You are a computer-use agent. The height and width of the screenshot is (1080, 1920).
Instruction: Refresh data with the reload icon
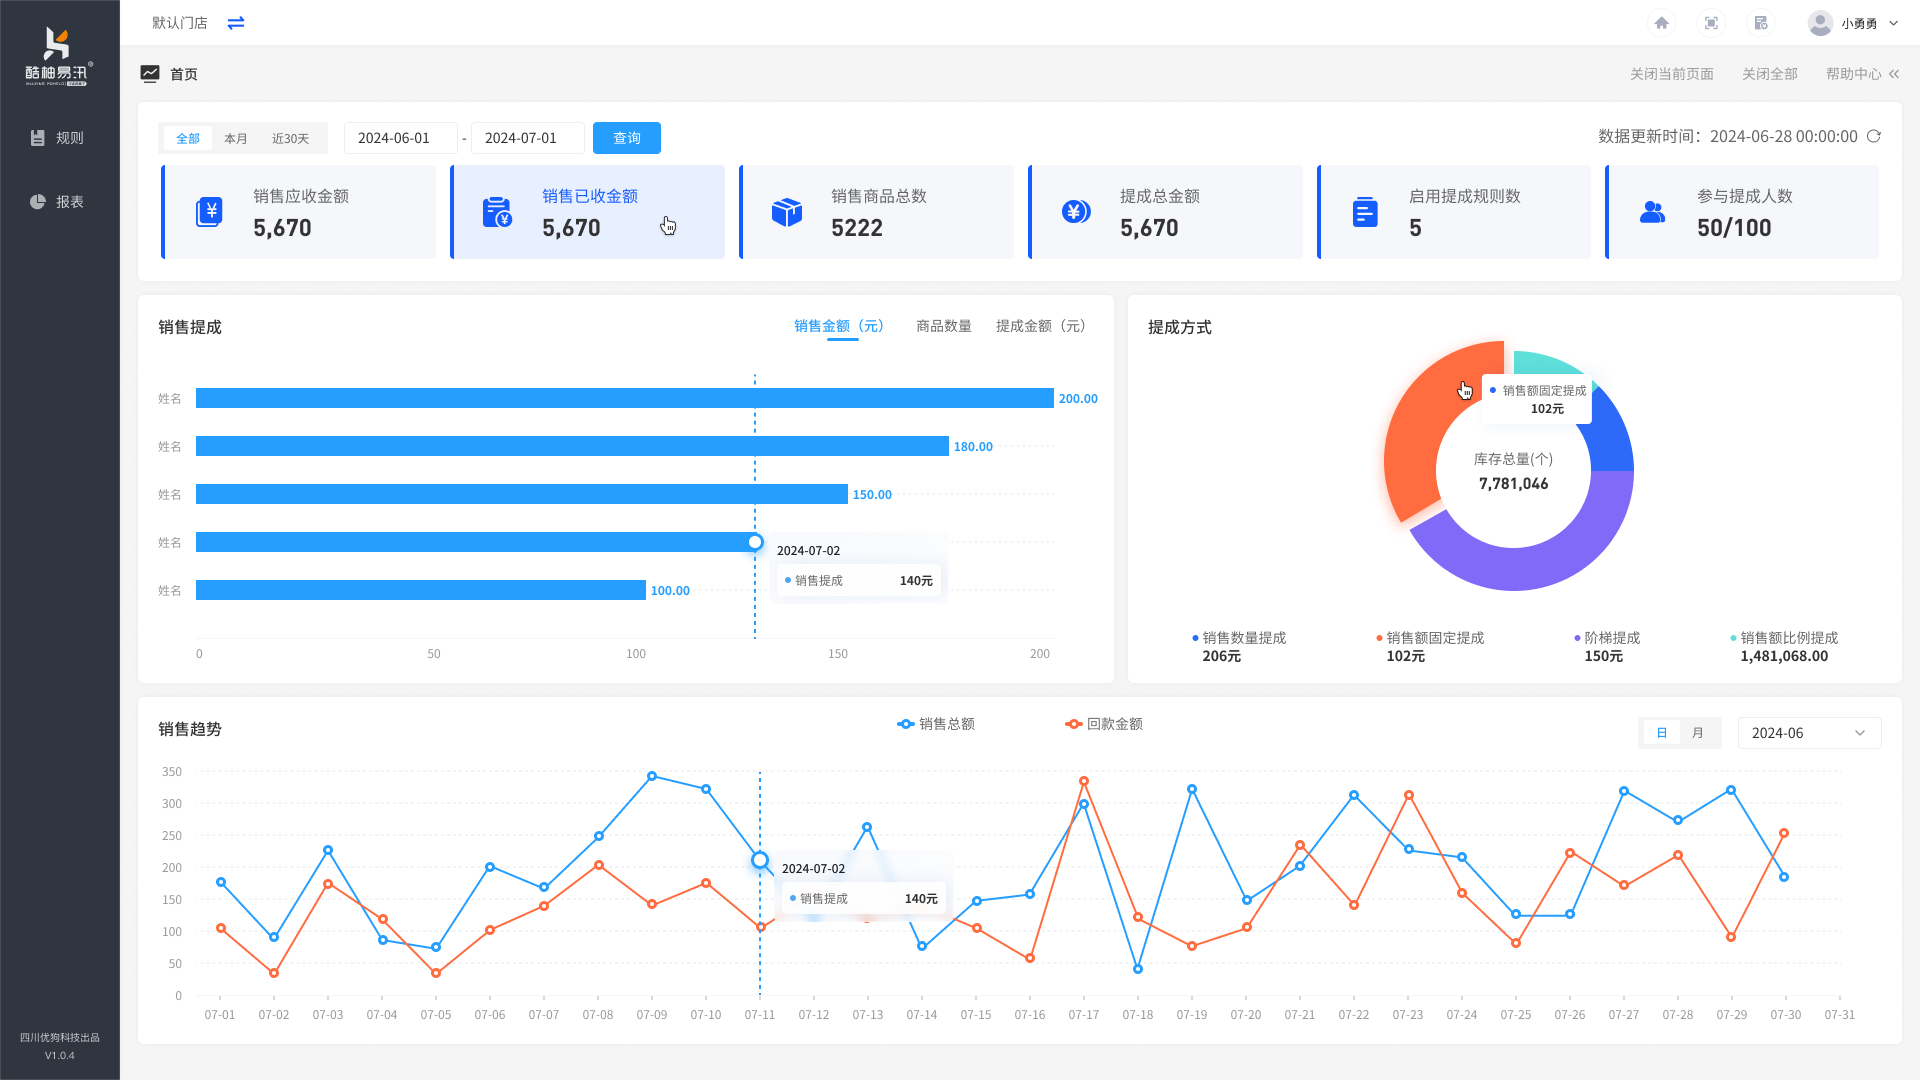1874,136
